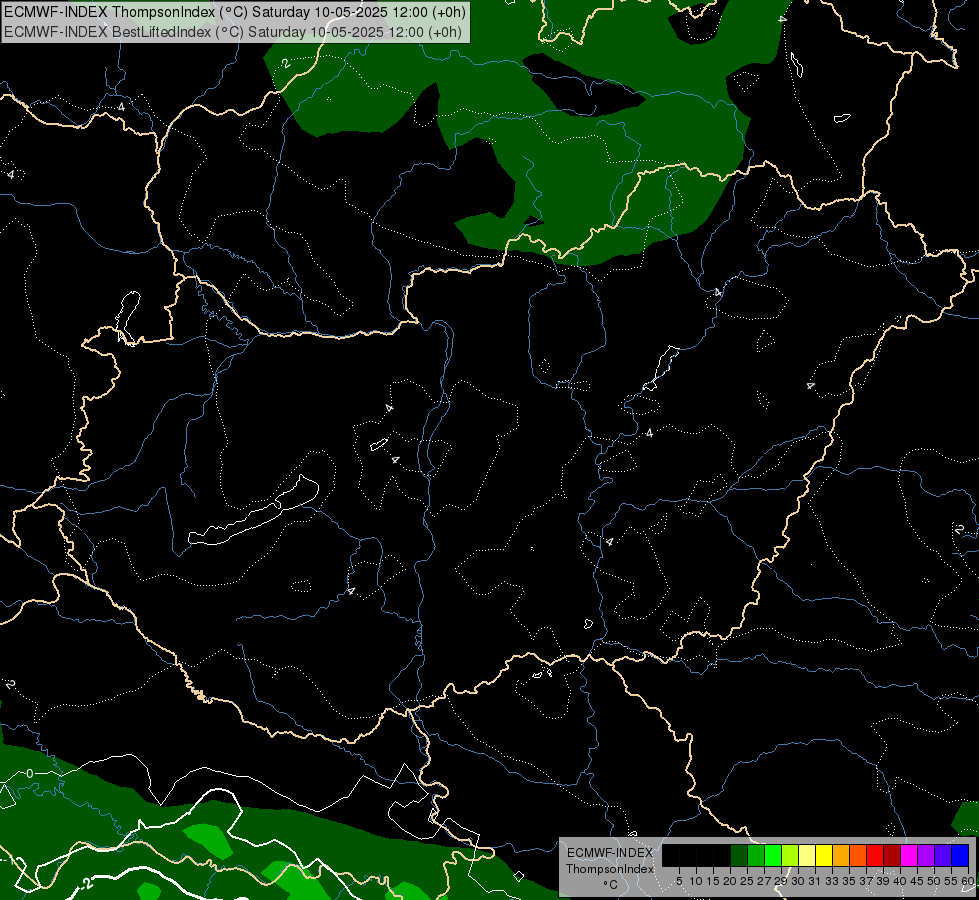The image size is (979, 900).
Task: Click the bright green 27–29 legend swatch
Action: click(773, 855)
